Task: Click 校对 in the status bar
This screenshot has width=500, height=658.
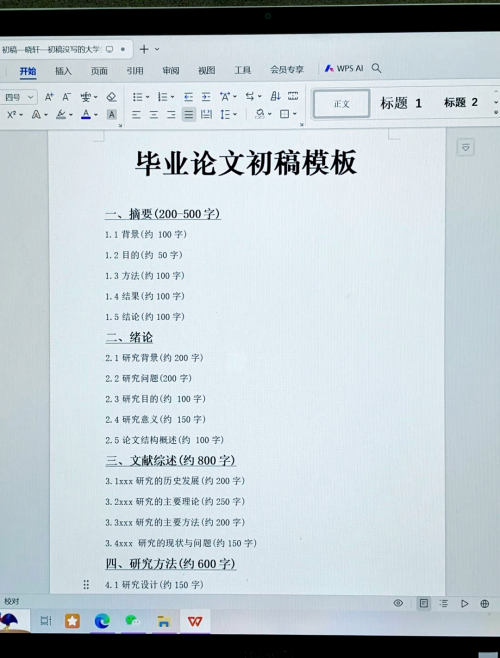Action: tap(12, 601)
